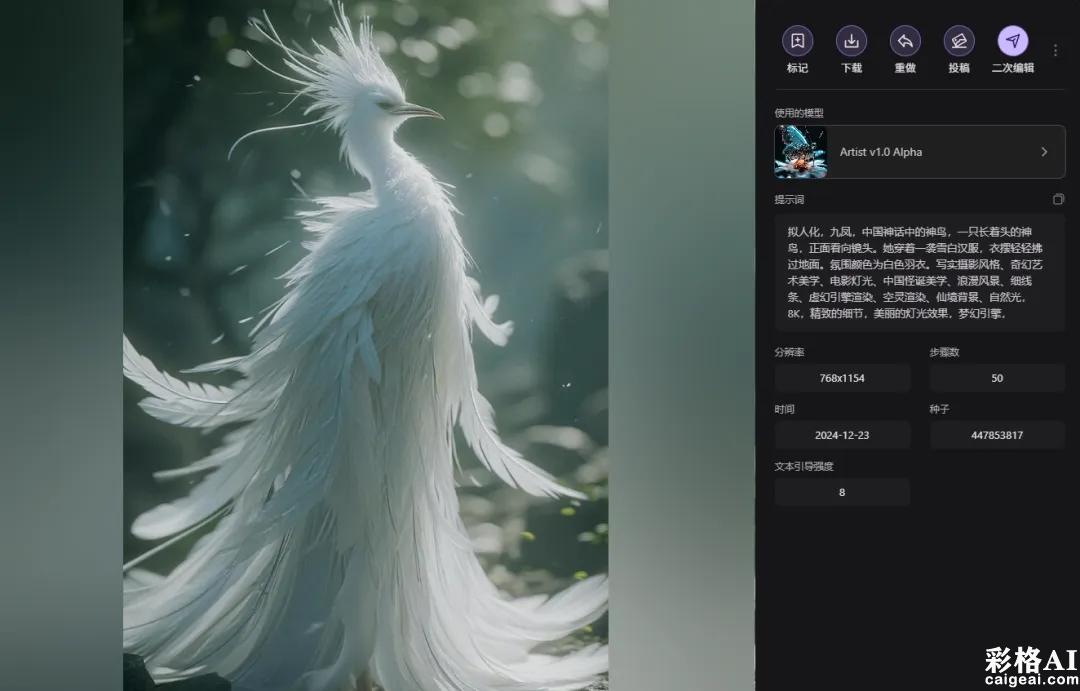The height and width of the screenshot is (691, 1080).
Task: Open 二次编辑 with the purple send icon
Action: 1013,41
